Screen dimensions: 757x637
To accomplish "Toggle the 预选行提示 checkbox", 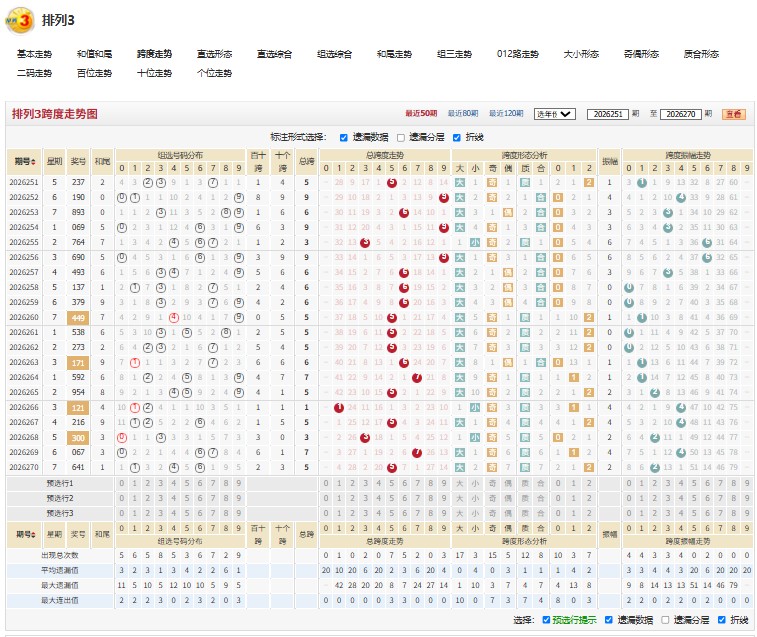I will [x=546, y=620].
